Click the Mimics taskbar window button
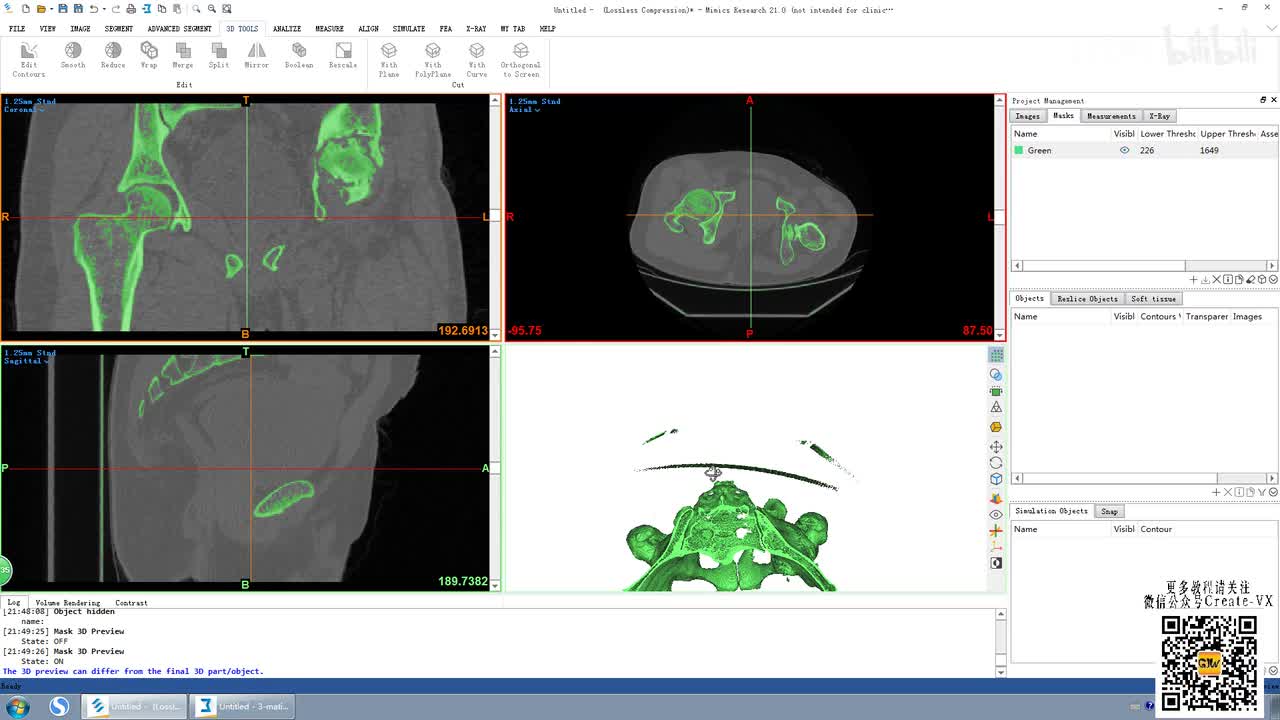This screenshot has height=720, width=1280. pos(135,707)
